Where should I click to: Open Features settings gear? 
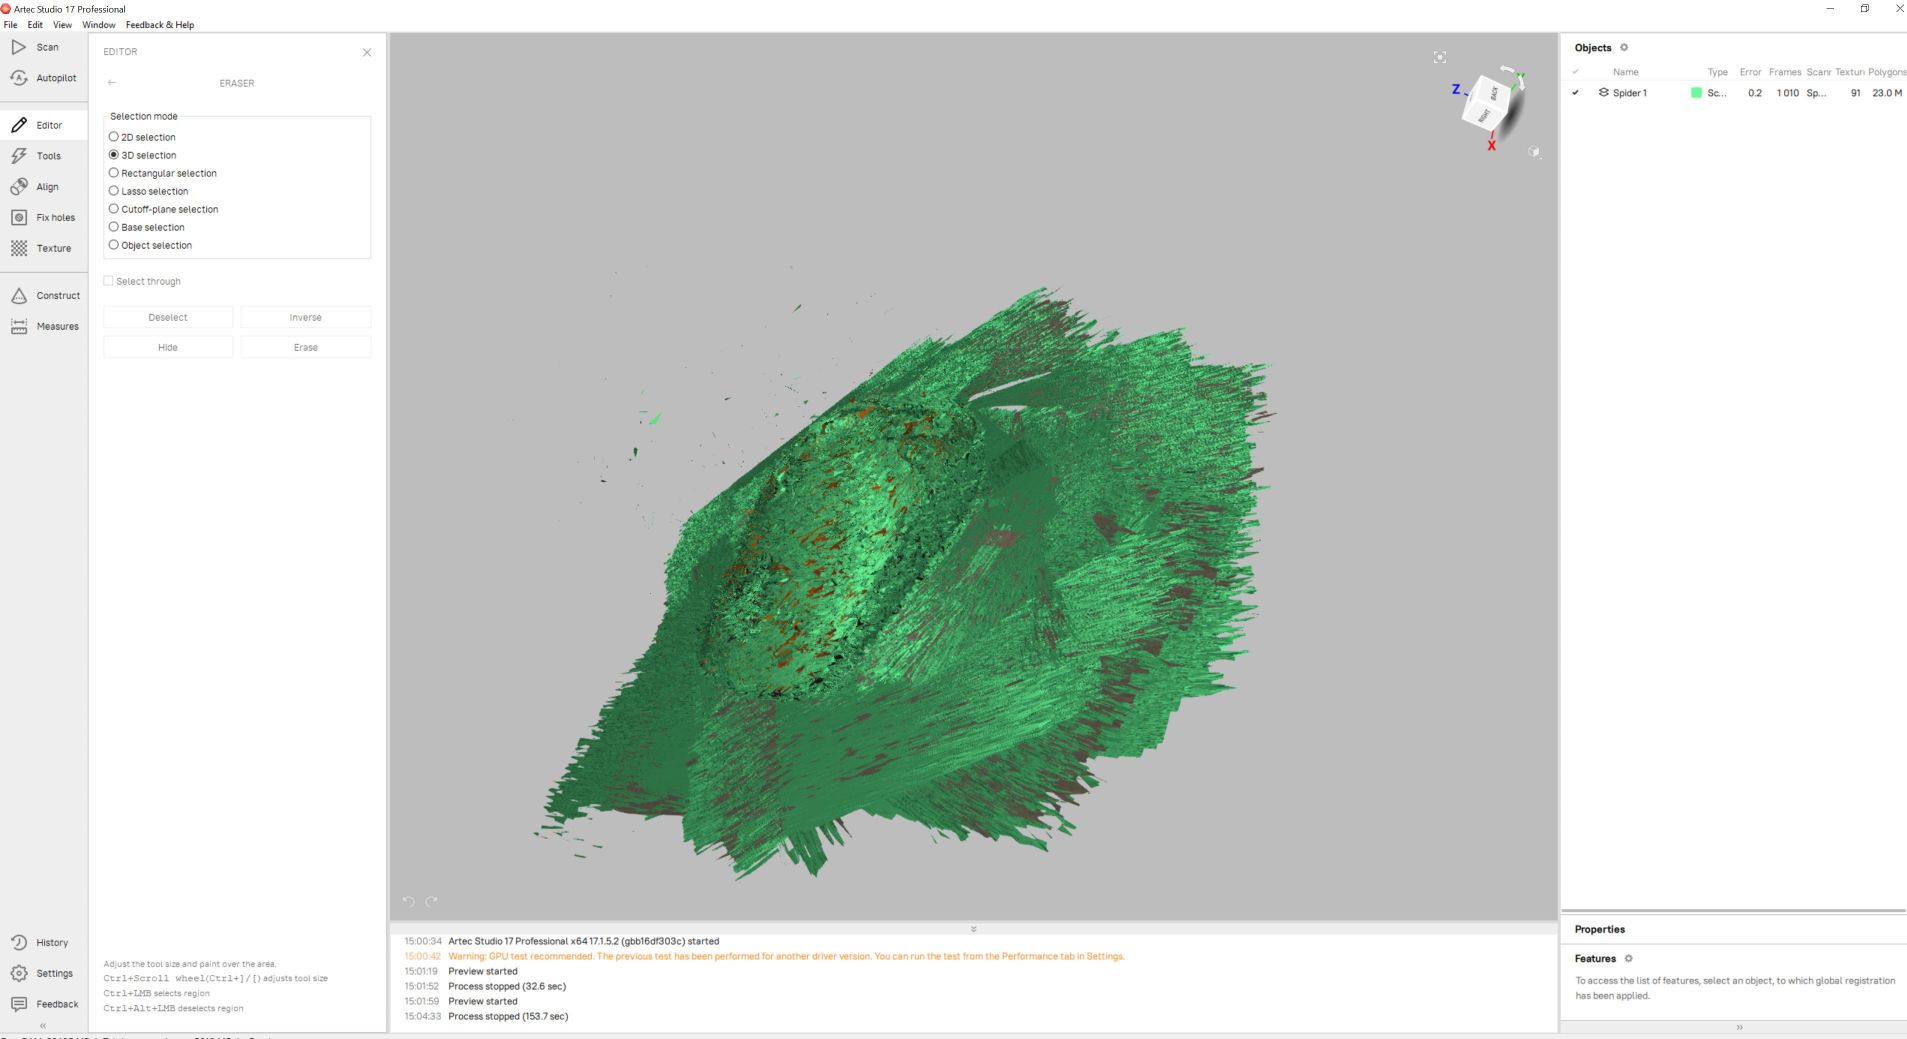(x=1628, y=959)
